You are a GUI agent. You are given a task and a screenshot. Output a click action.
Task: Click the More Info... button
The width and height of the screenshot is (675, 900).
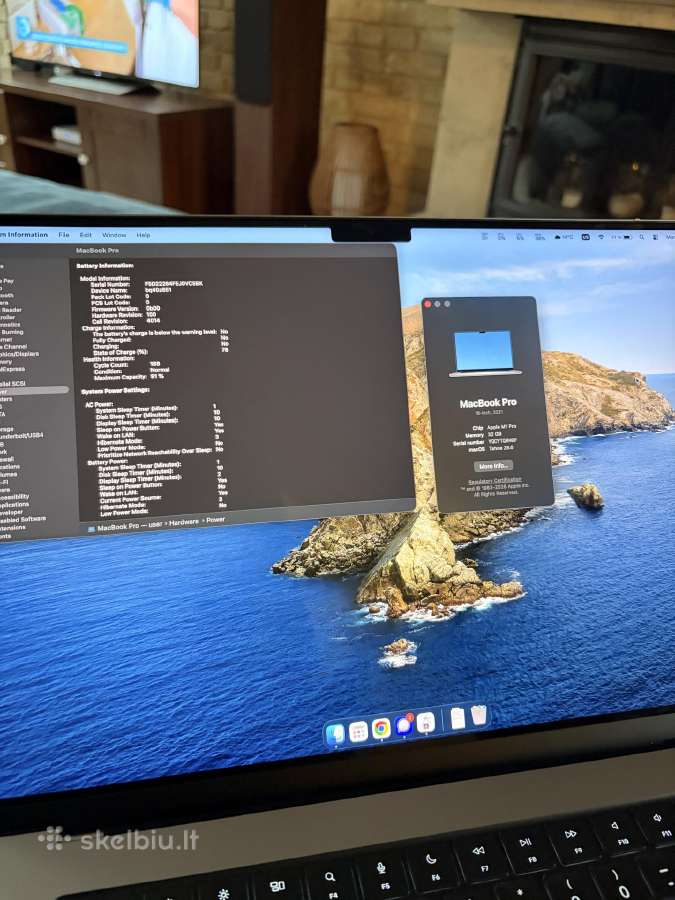494,465
